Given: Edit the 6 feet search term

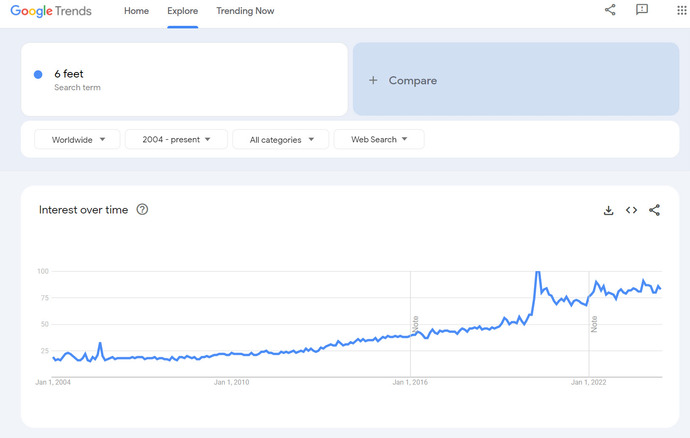Looking at the screenshot, I should (x=69, y=74).
